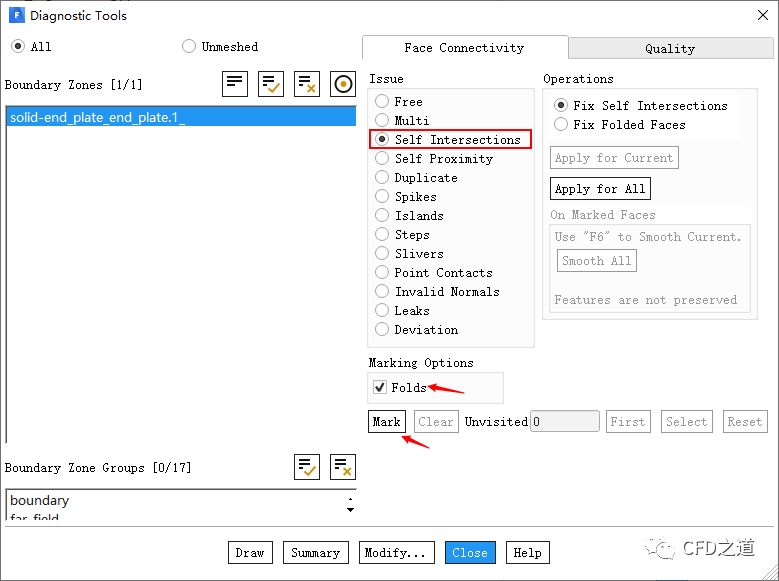Choose the Steps issue option

pyautogui.click(x=382, y=234)
